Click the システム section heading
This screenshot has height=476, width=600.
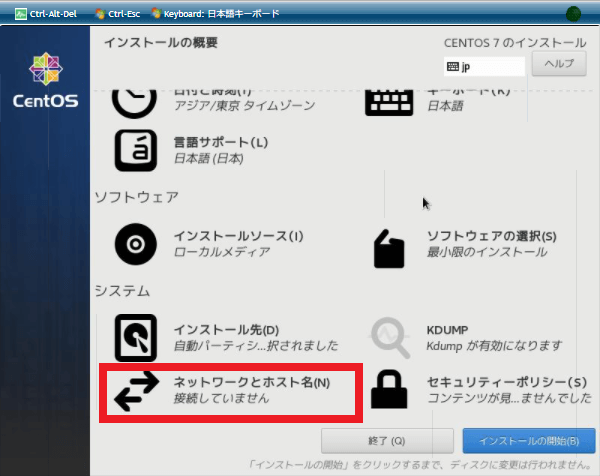pyautogui.click(x=122, y=291)
